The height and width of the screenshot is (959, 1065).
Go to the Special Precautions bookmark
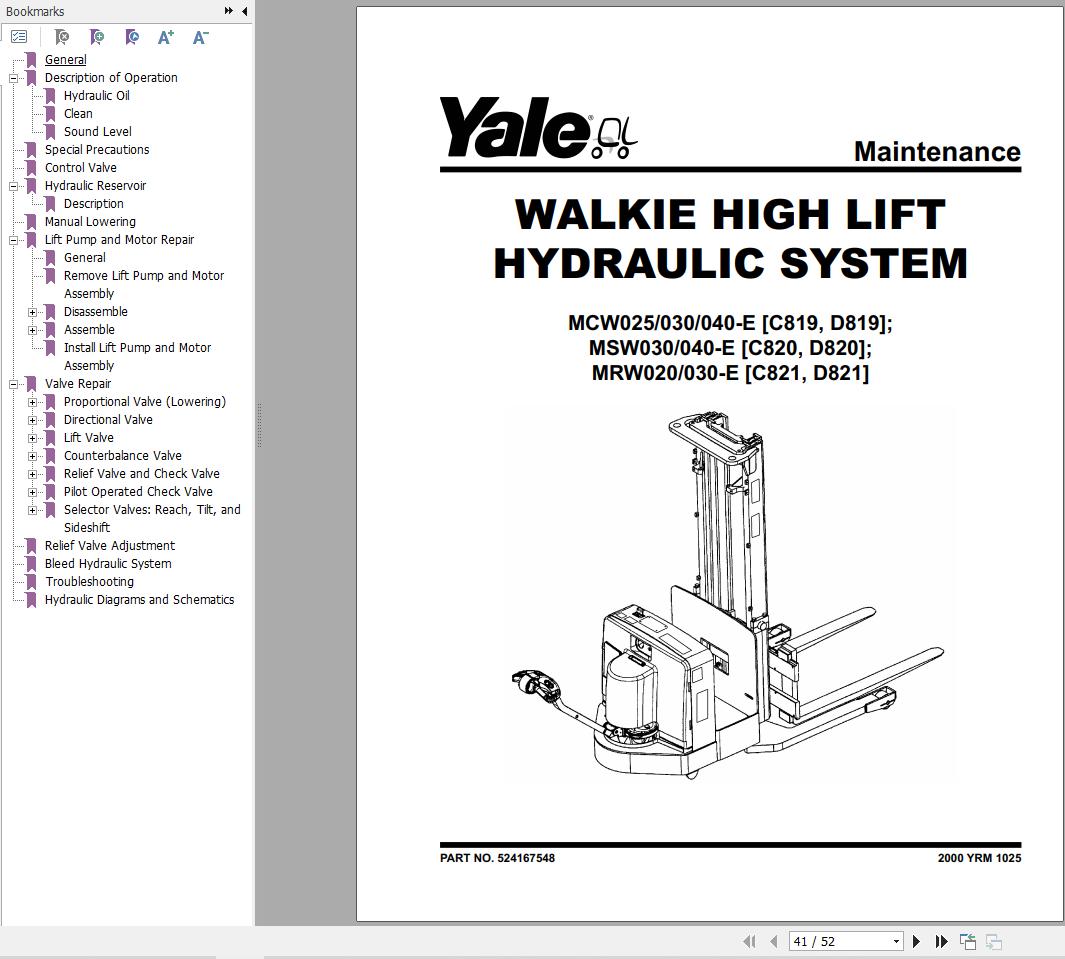(97, 149)
